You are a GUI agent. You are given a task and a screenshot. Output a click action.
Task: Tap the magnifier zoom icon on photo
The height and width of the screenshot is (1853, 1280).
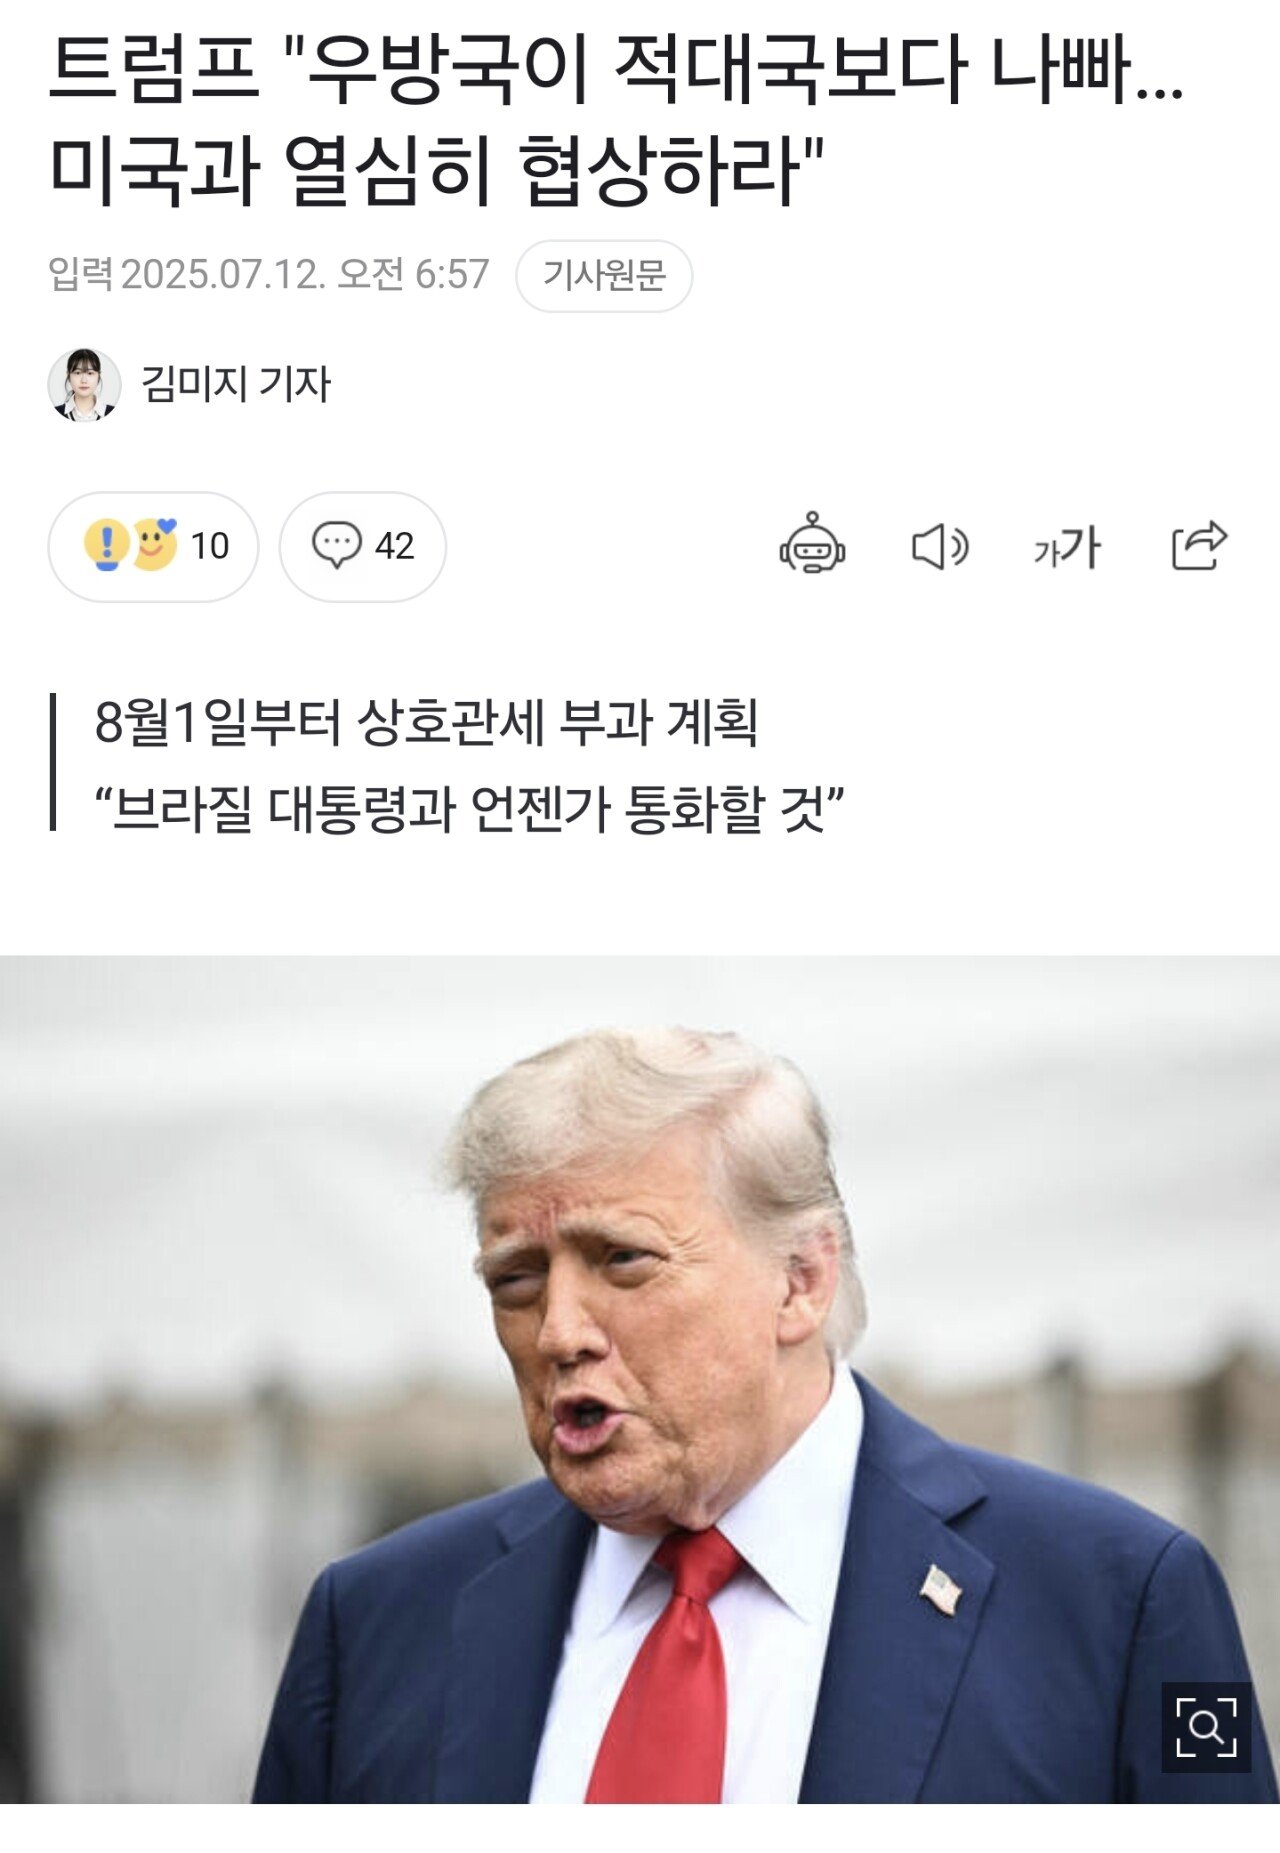1206,1727
